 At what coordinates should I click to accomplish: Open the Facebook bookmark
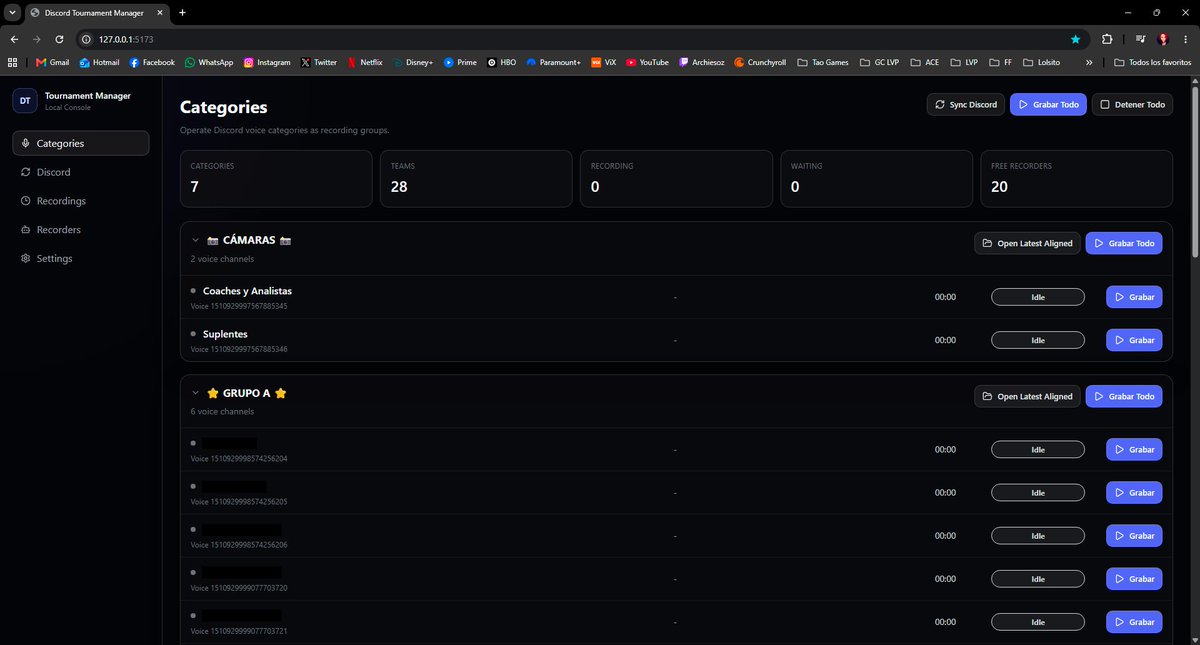tap(151, 62)
